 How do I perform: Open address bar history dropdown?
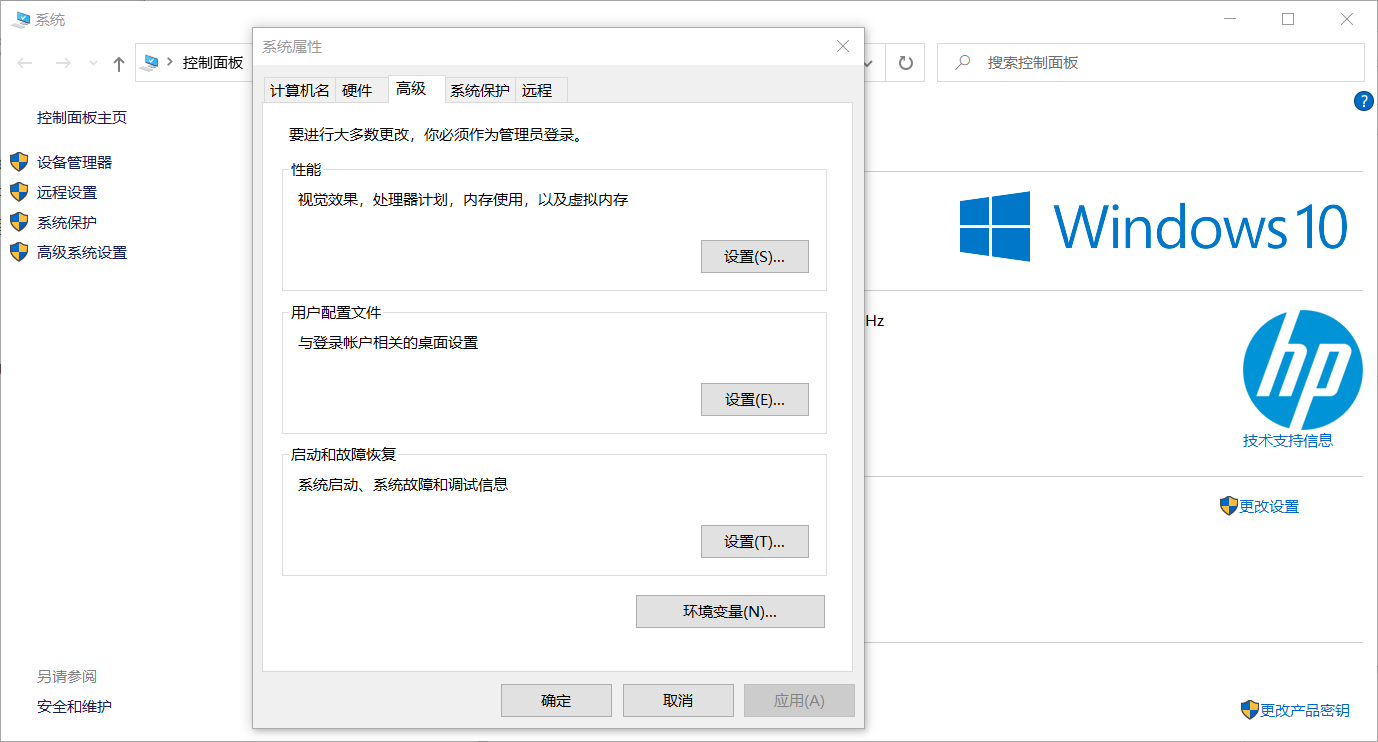pyautogui.click(x=869, y=63)
